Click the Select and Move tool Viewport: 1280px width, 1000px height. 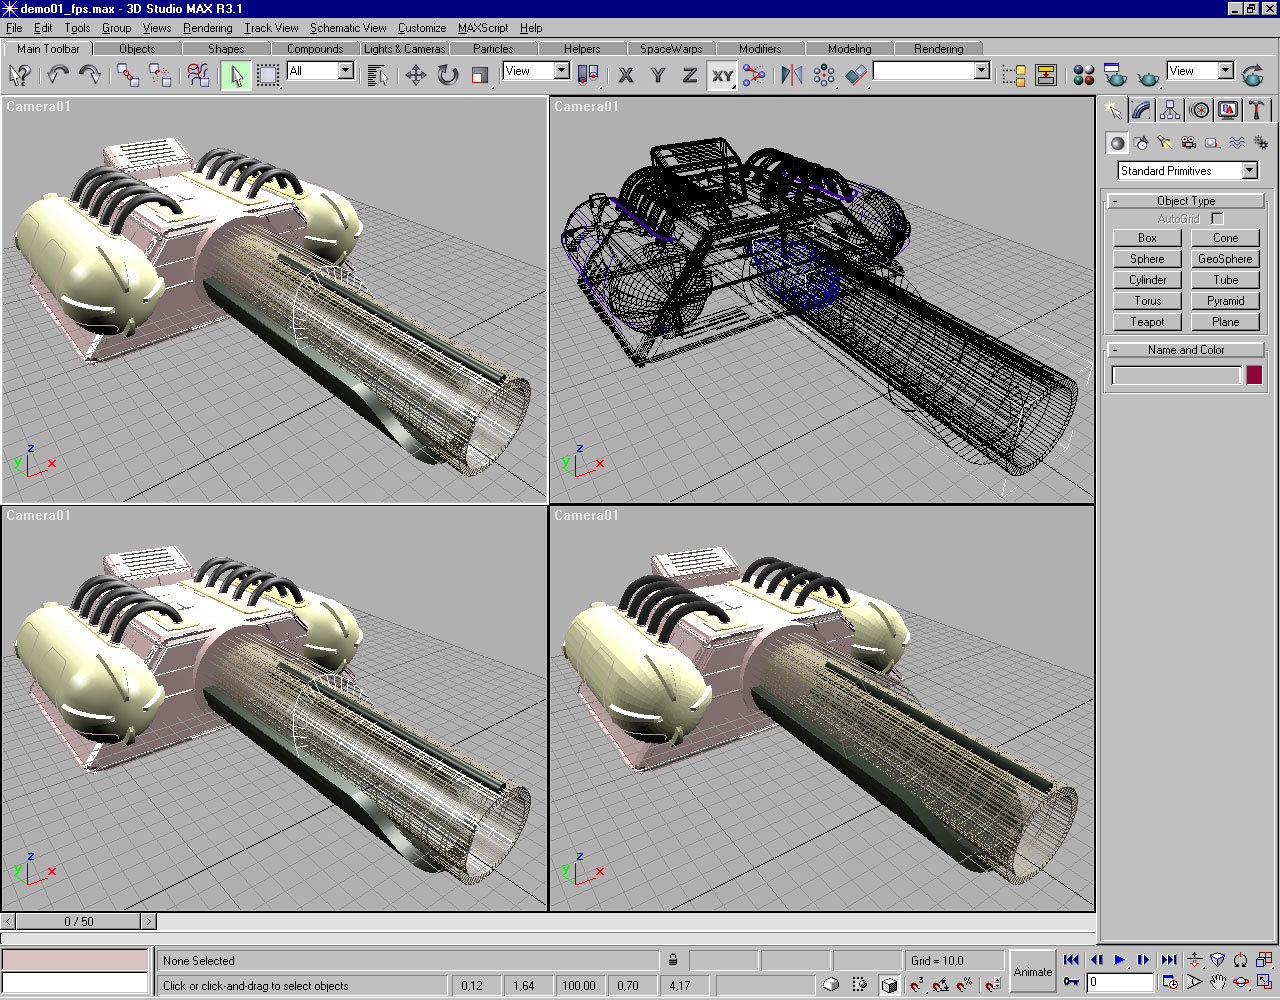pos(416,75)
